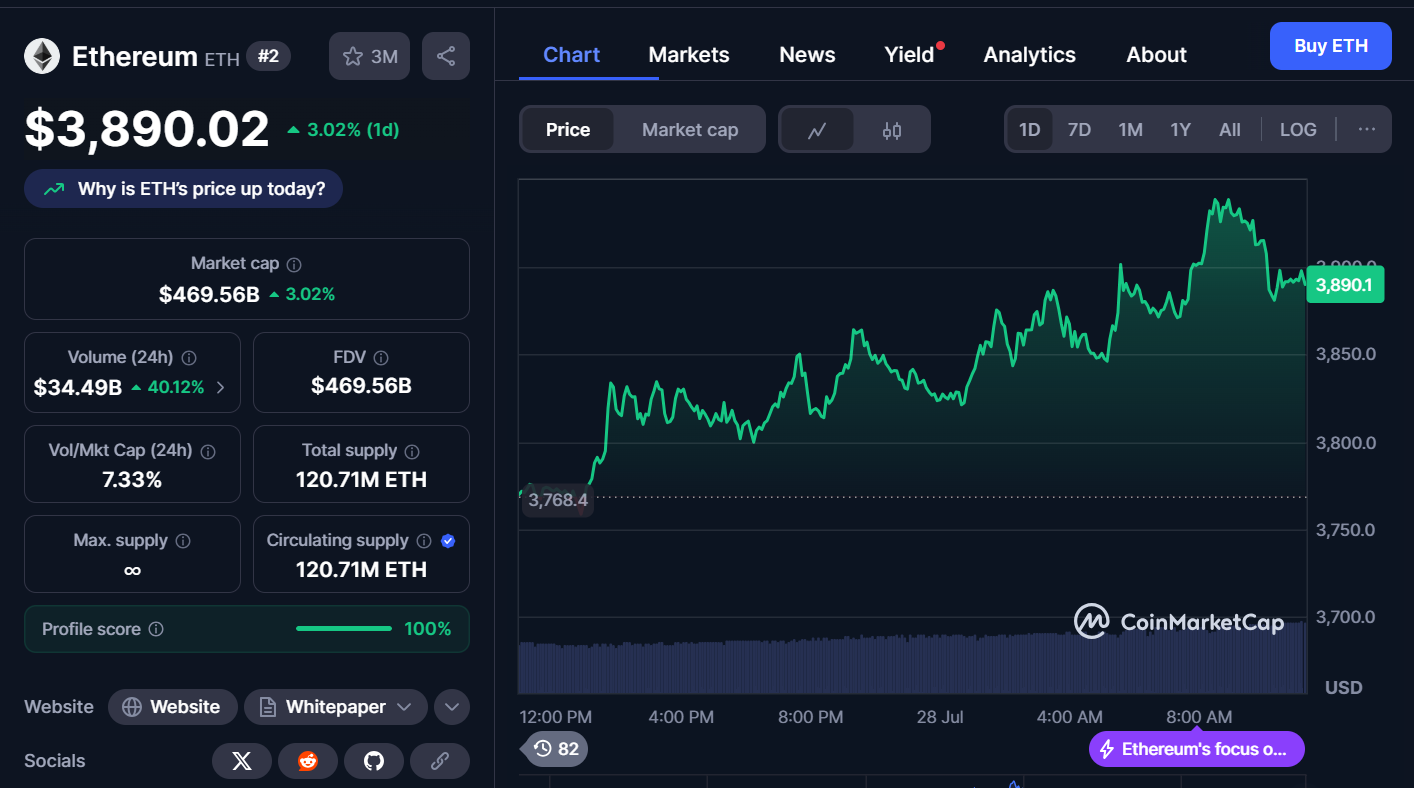Open the FDV info icon
The width and height of the screenshot is (1414, 788).
(x=381, y=358)
